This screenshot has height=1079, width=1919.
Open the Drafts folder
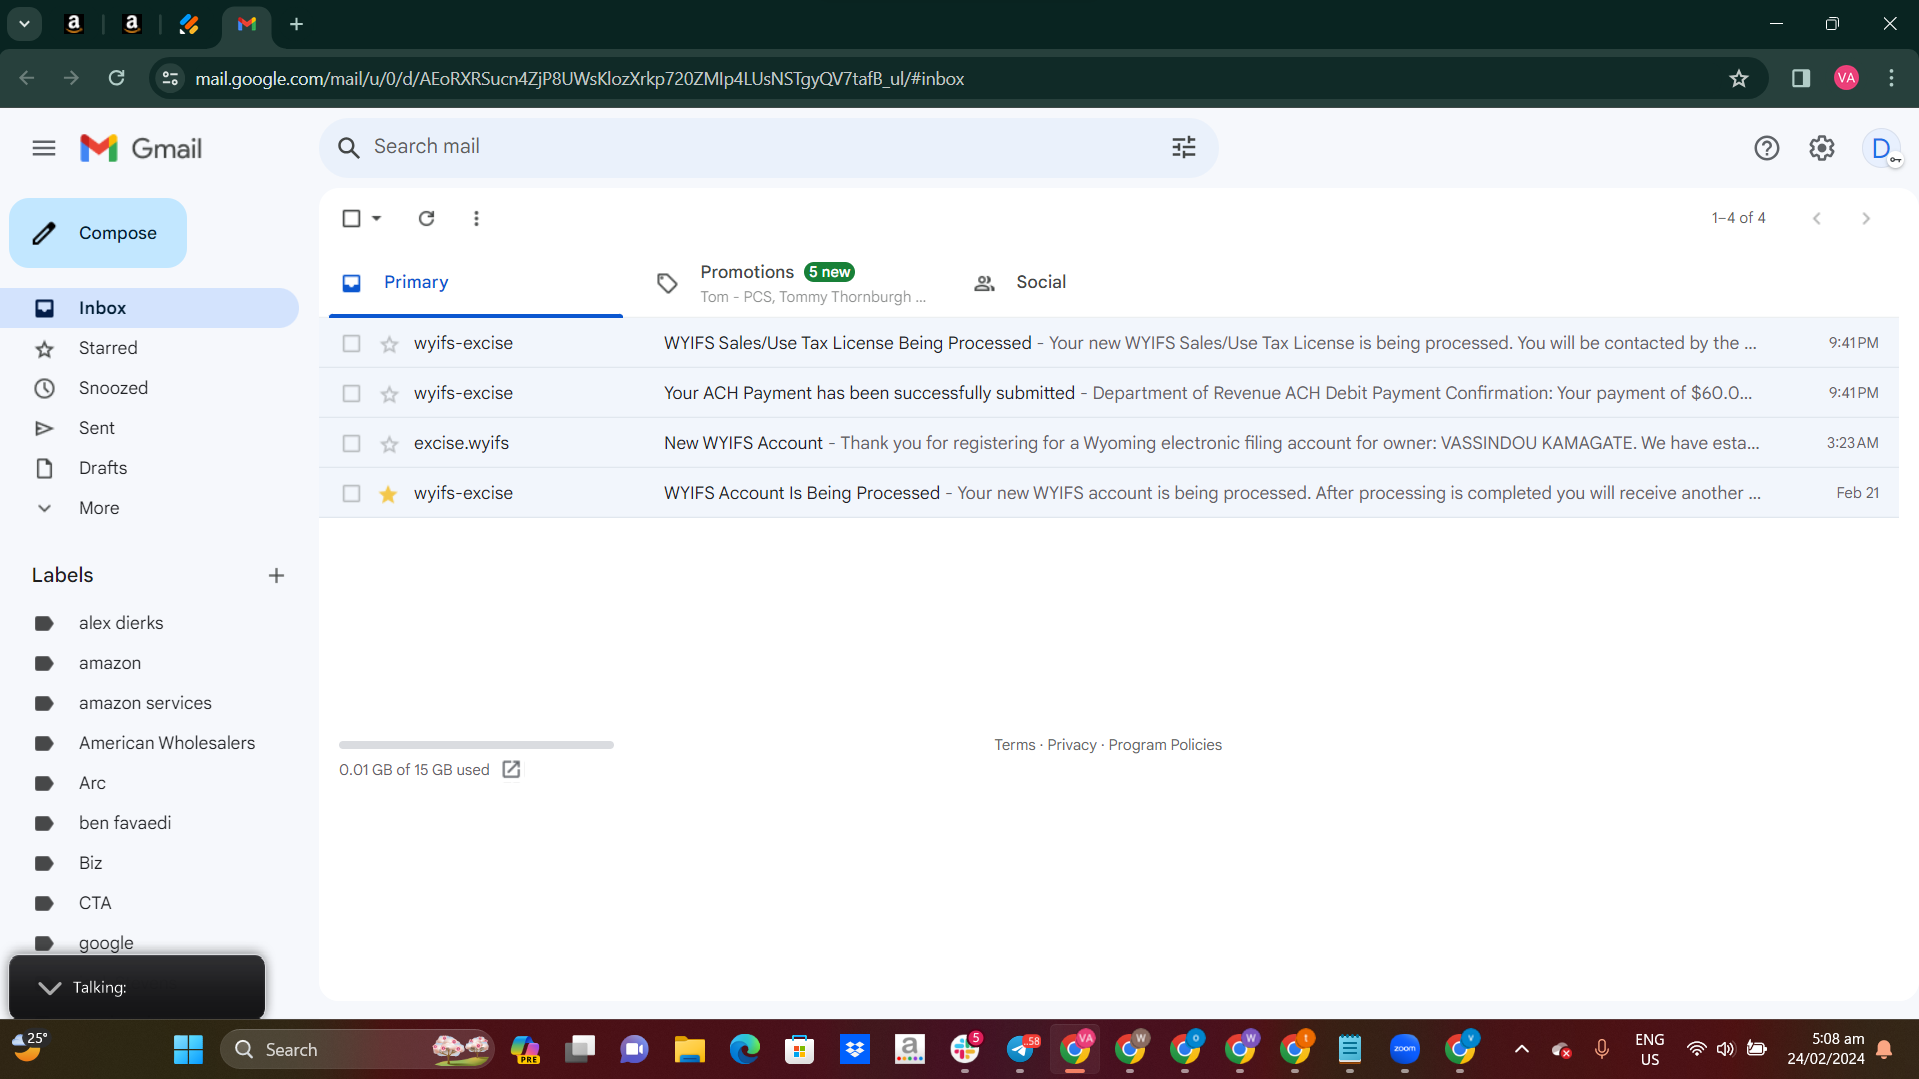coord(149,468)
